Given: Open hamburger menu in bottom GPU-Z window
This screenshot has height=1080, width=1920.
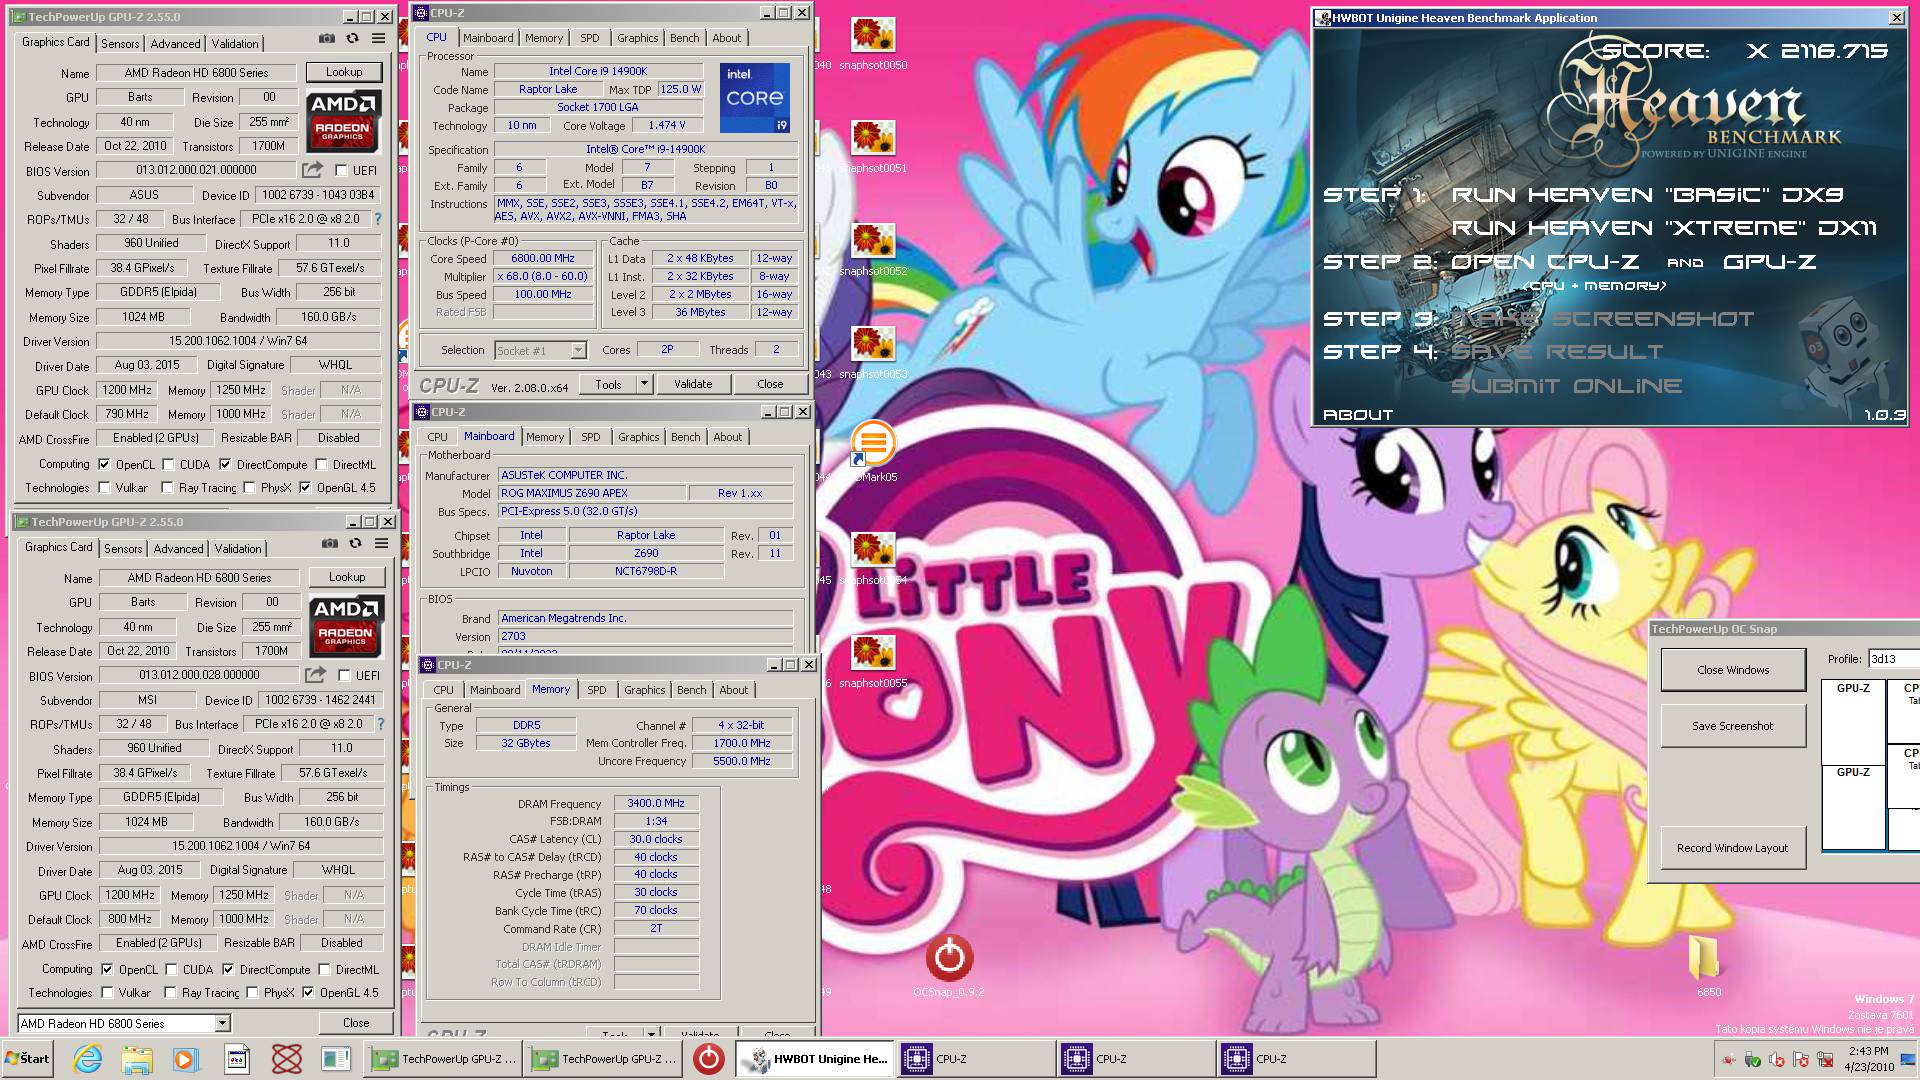Looking at the screenshot, I should 381,543.
